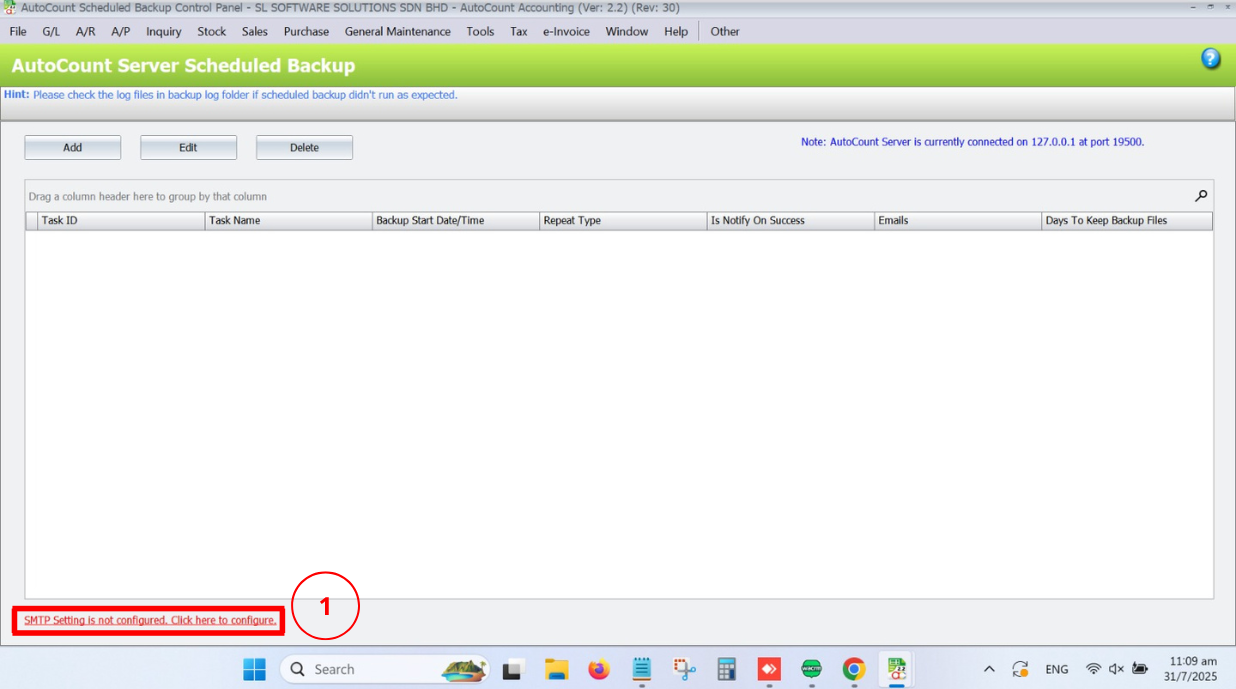Open Snipping Tool from the taskbar
1236x689 pixels.
point(684,669)
